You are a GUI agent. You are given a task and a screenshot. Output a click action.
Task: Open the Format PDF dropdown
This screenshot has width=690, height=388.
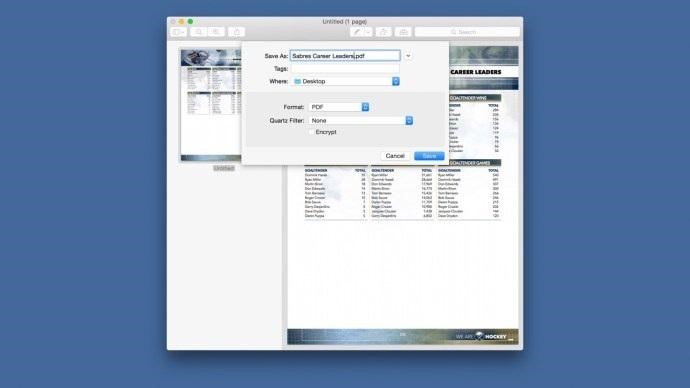coord(339,107)
